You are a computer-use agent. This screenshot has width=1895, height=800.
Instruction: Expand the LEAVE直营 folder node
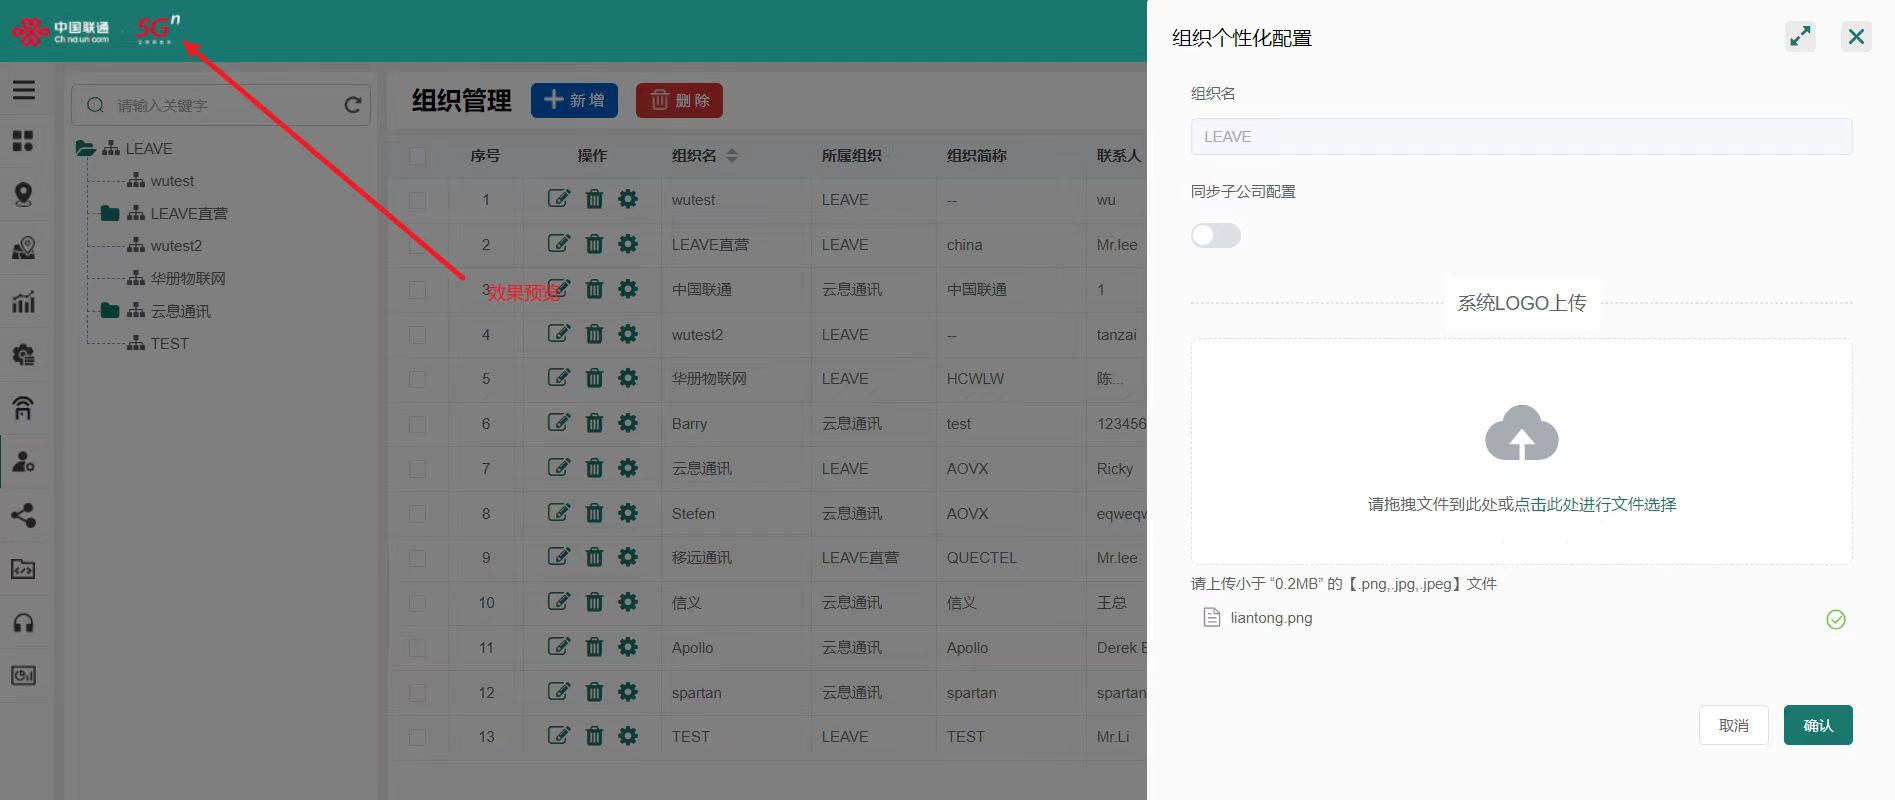(110, 213)
